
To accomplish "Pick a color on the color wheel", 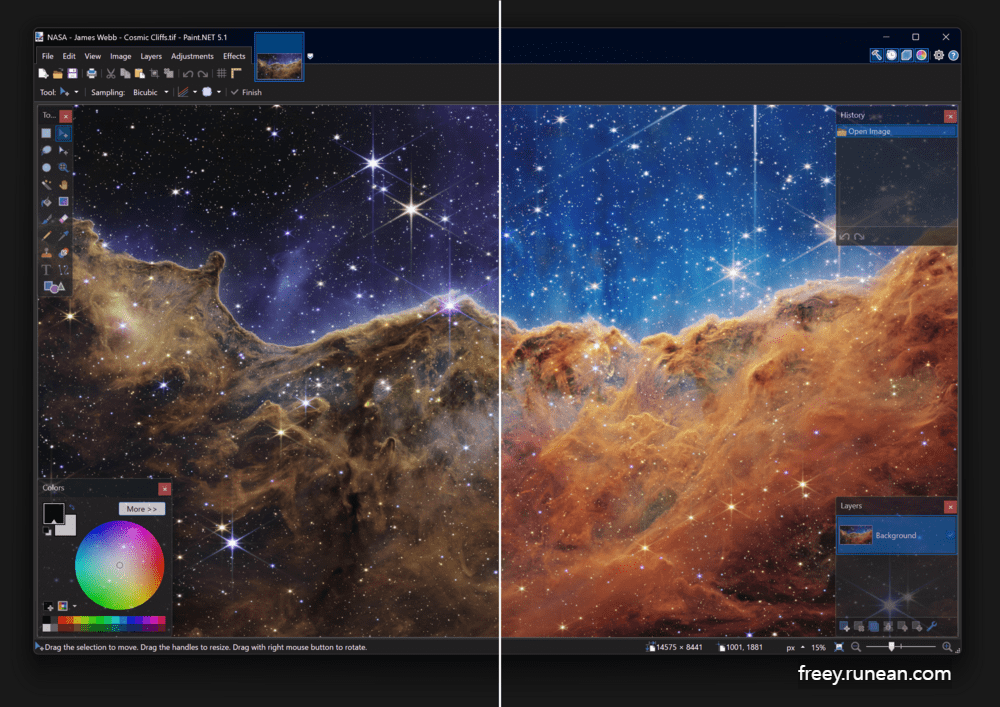I will pos(119,565).
